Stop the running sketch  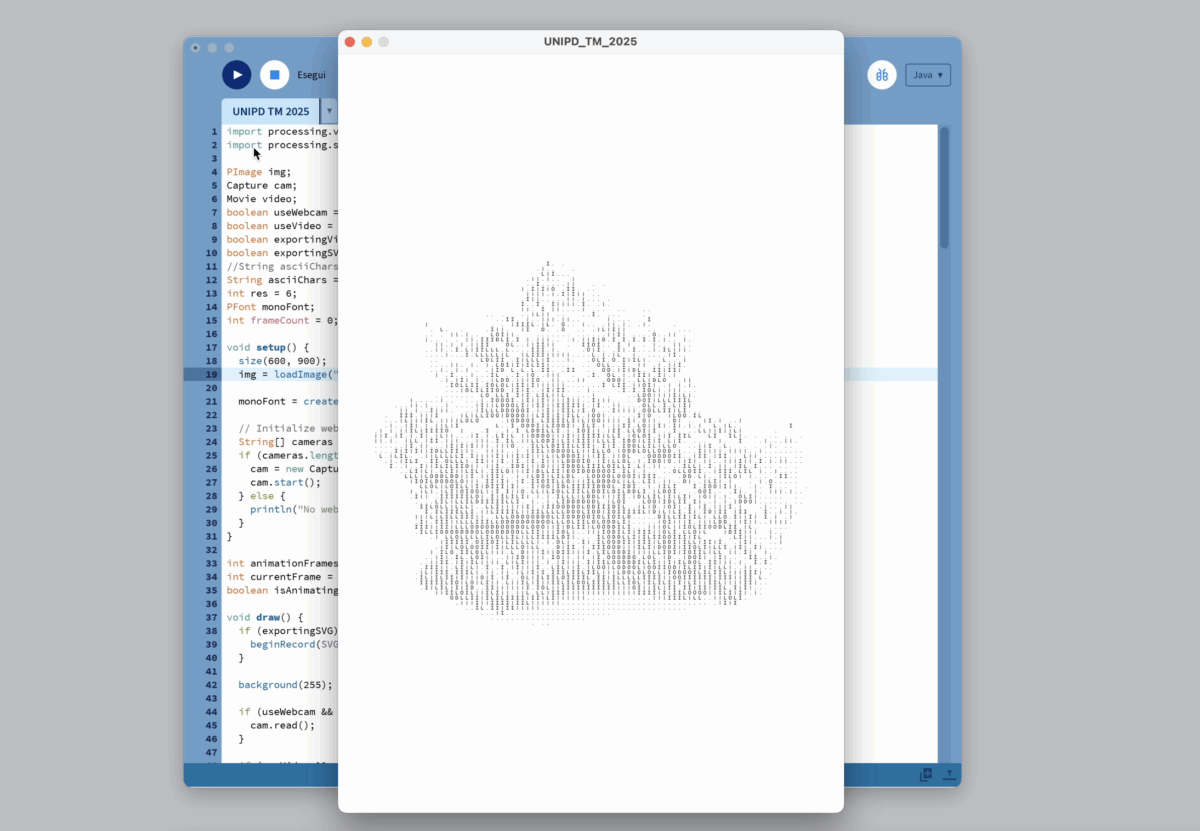coord(274,75)
